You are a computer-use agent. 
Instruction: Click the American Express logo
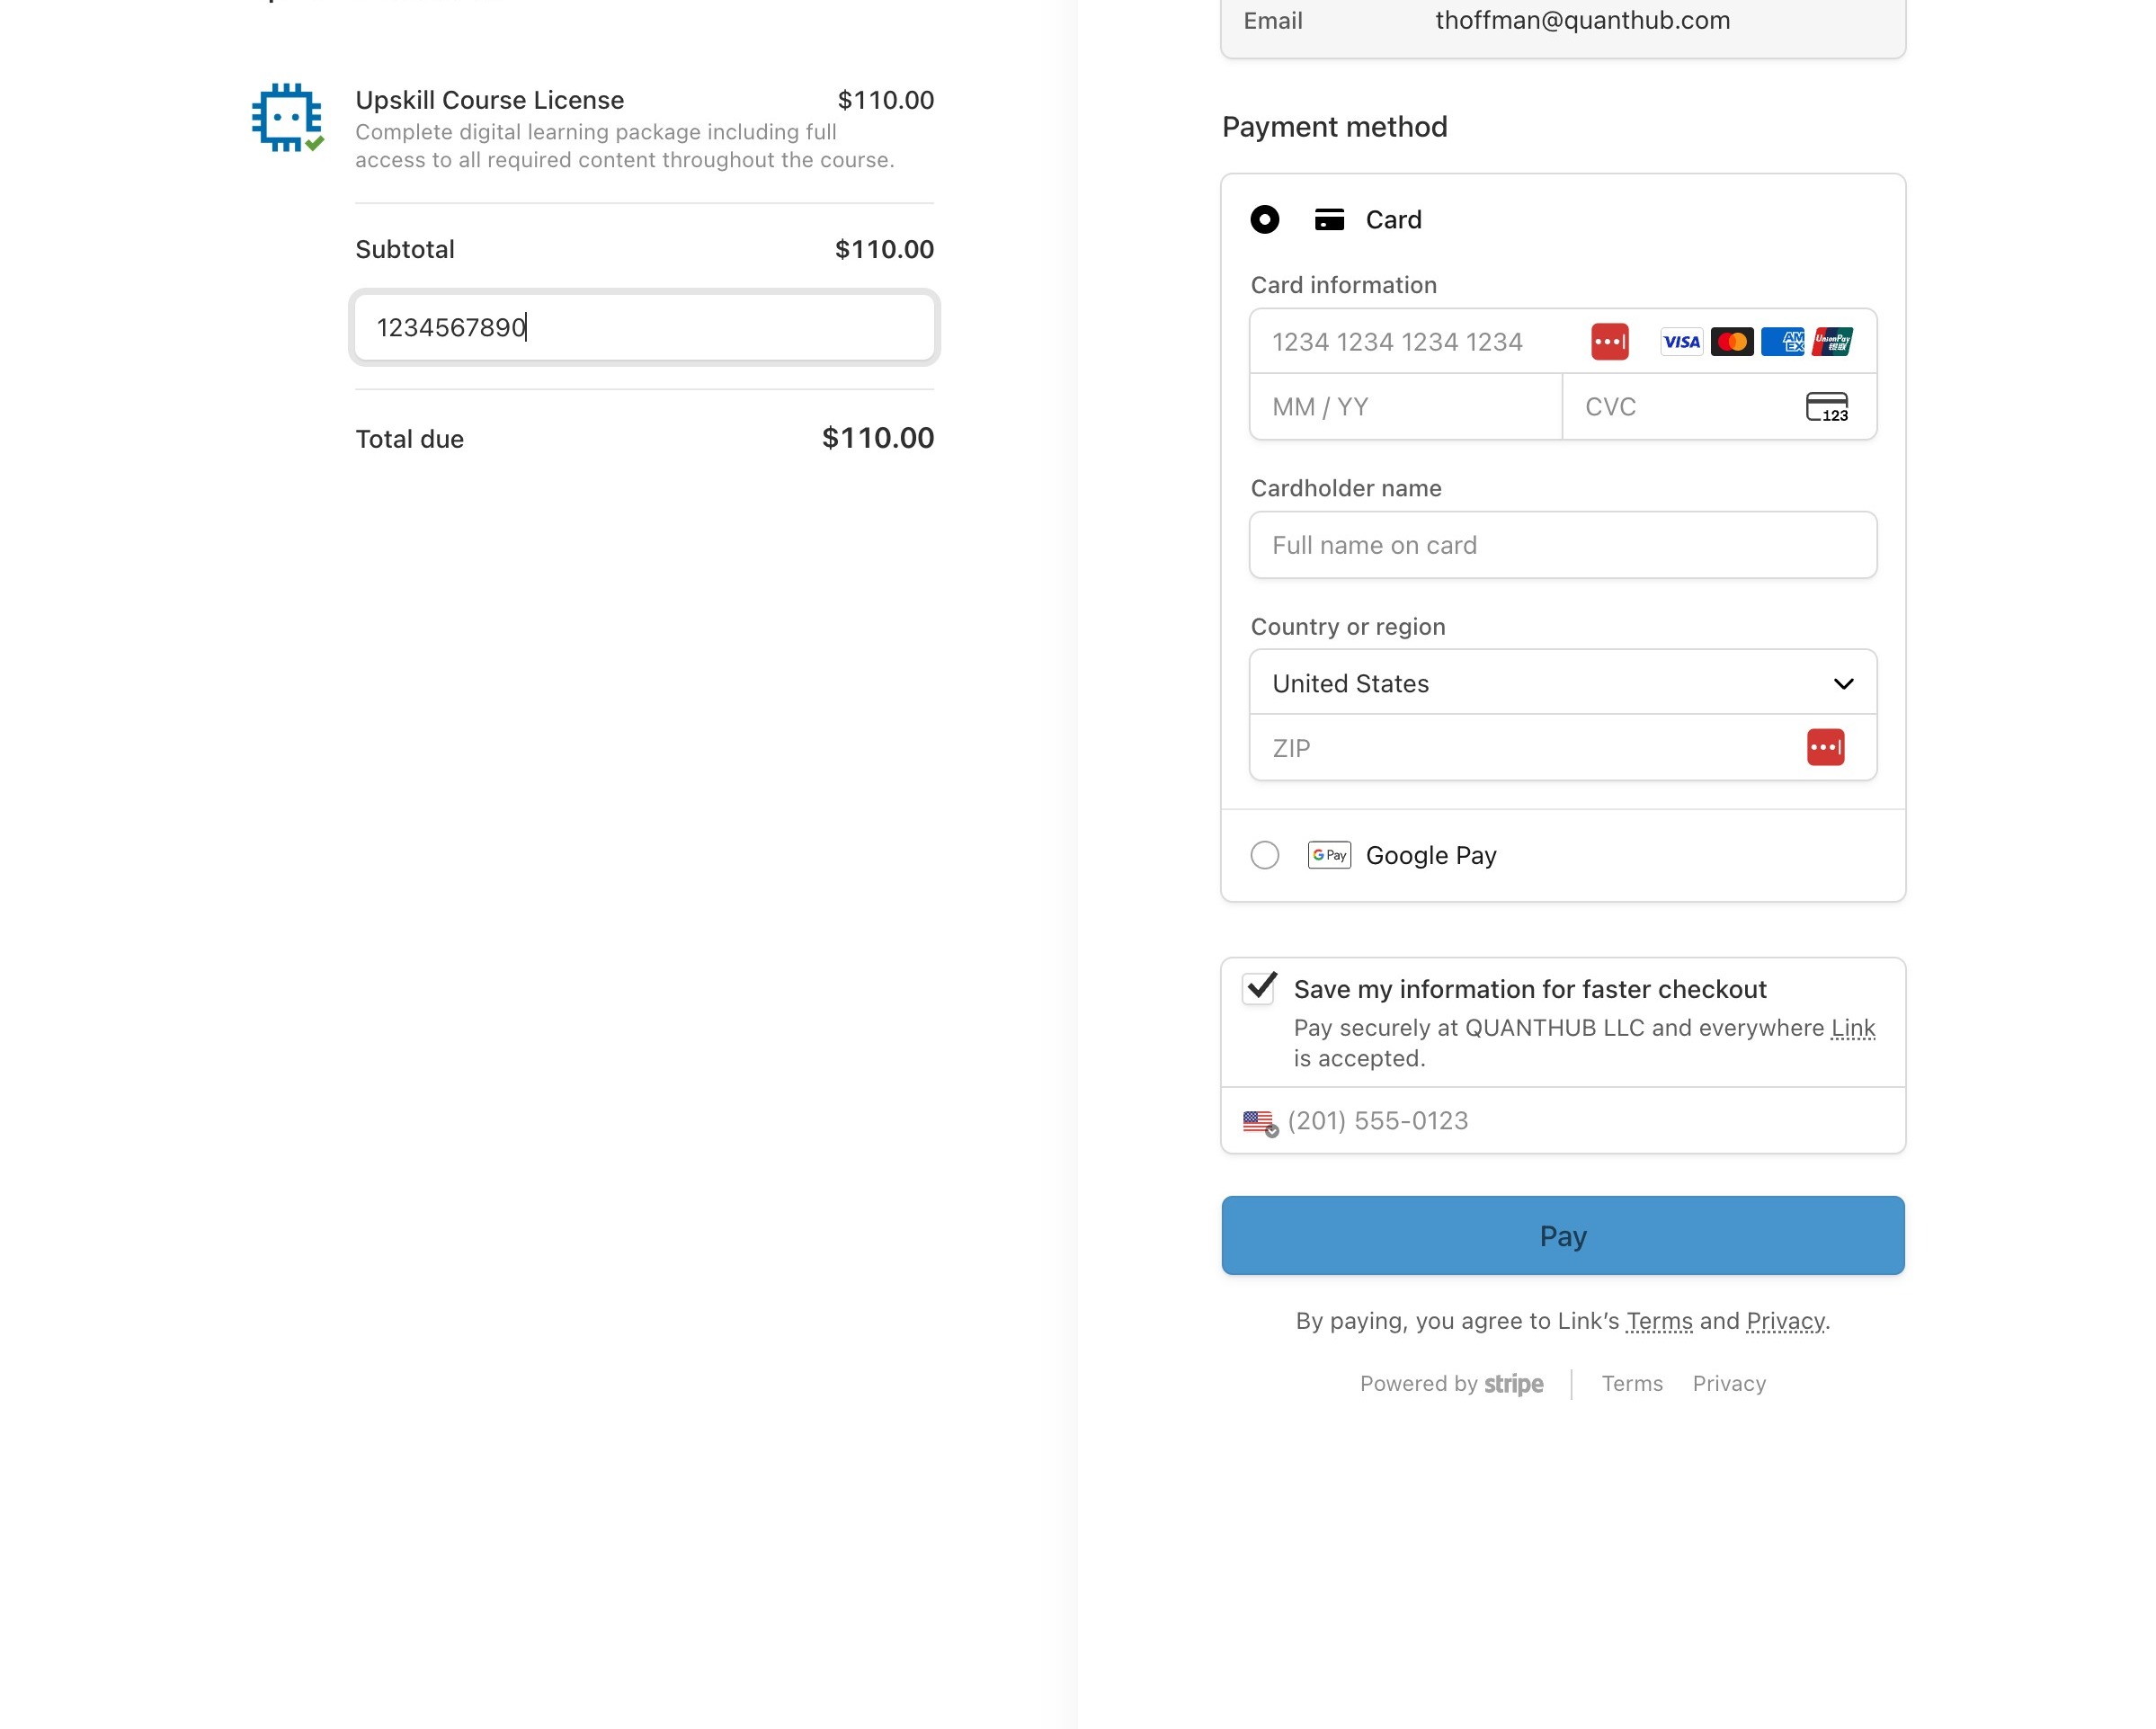pyautogui.click(x=1782, y=342)
